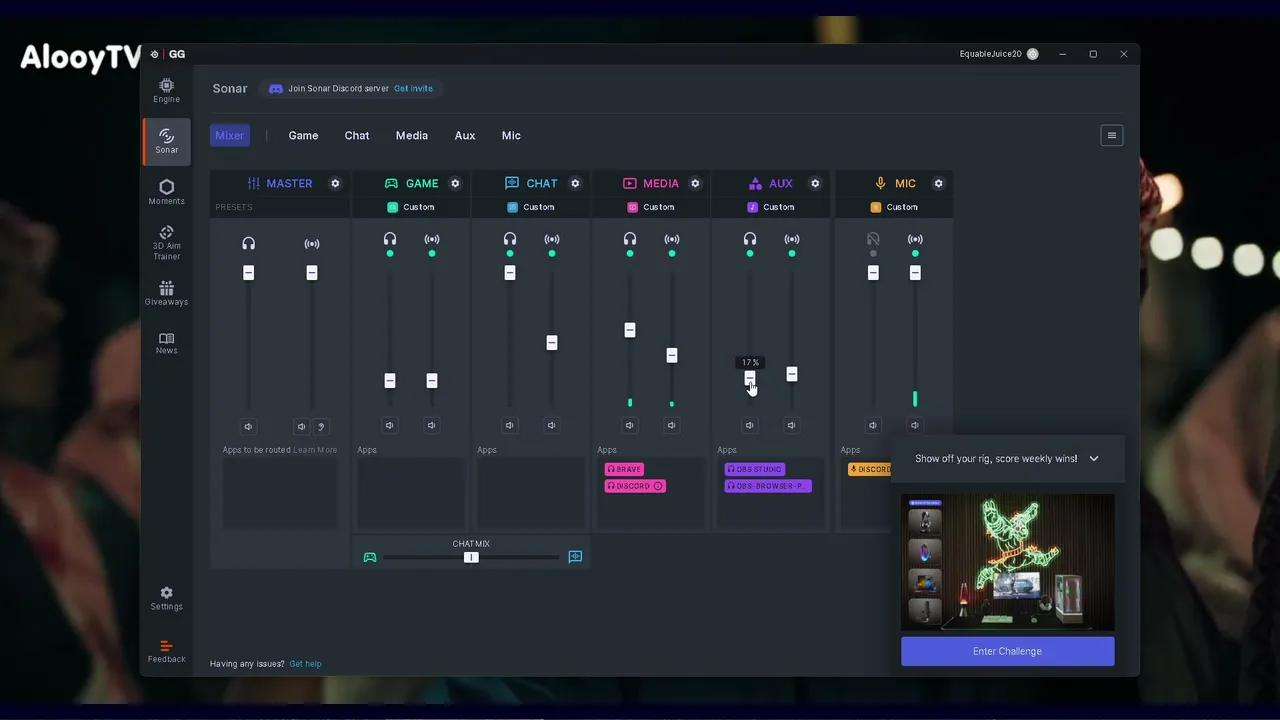Switch to the Game tab

tap(303, 135)
